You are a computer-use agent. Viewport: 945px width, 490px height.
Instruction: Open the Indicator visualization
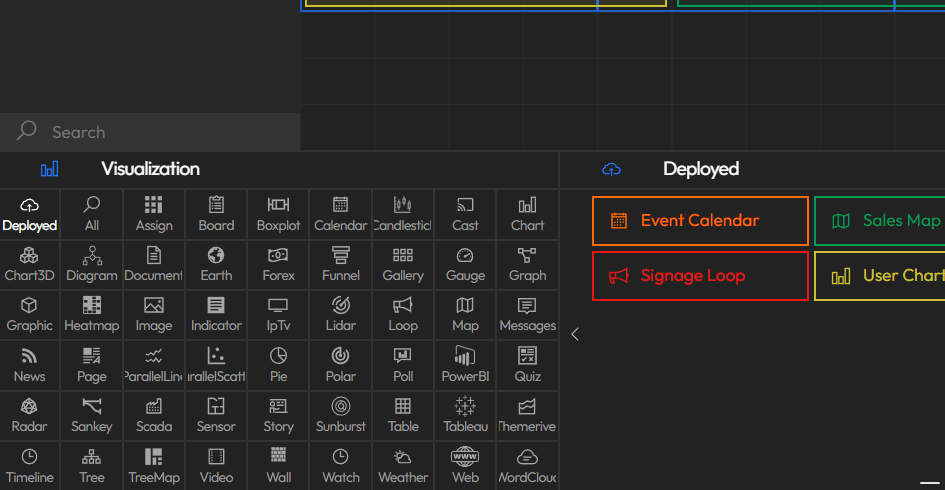point(216,315)
